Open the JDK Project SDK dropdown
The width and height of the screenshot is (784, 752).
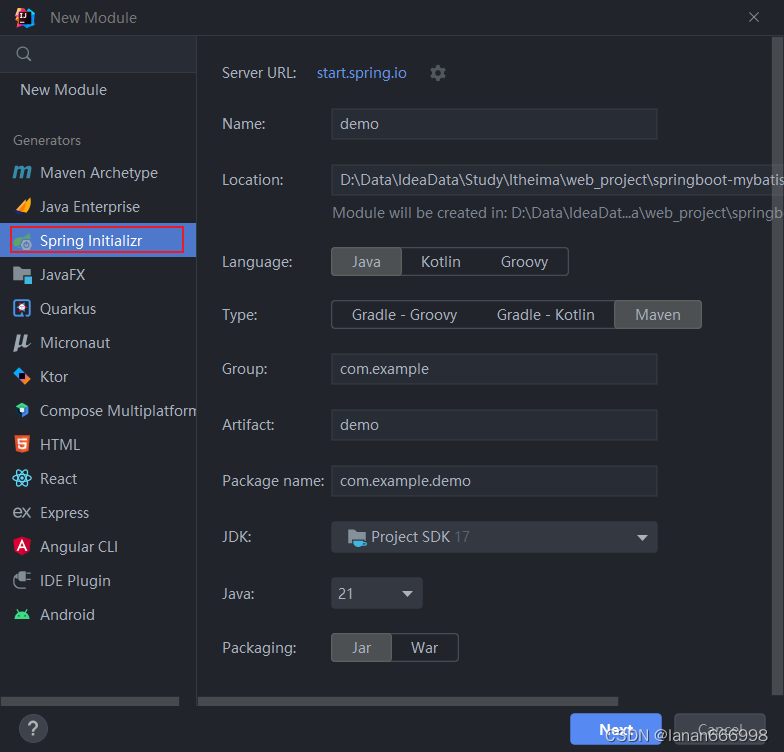[x=494, y=537]
